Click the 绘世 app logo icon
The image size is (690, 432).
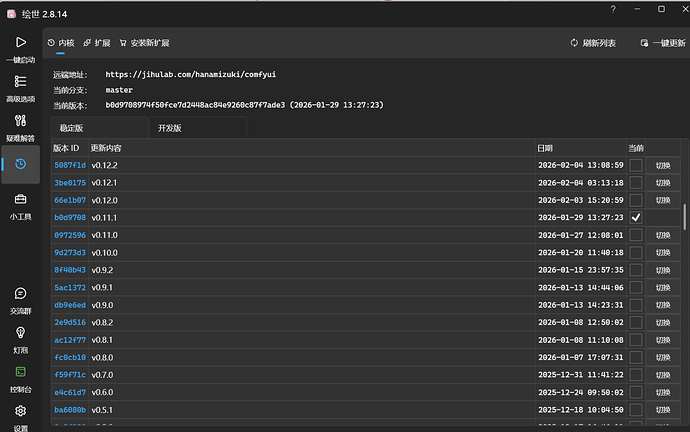click(x=11, y=14)
